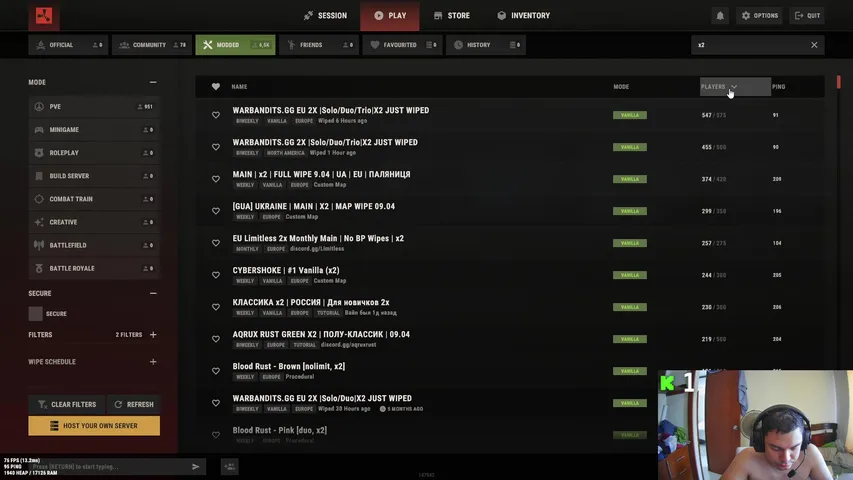
Task: Click the icon button beside chat box
Action: coord(230,466)
